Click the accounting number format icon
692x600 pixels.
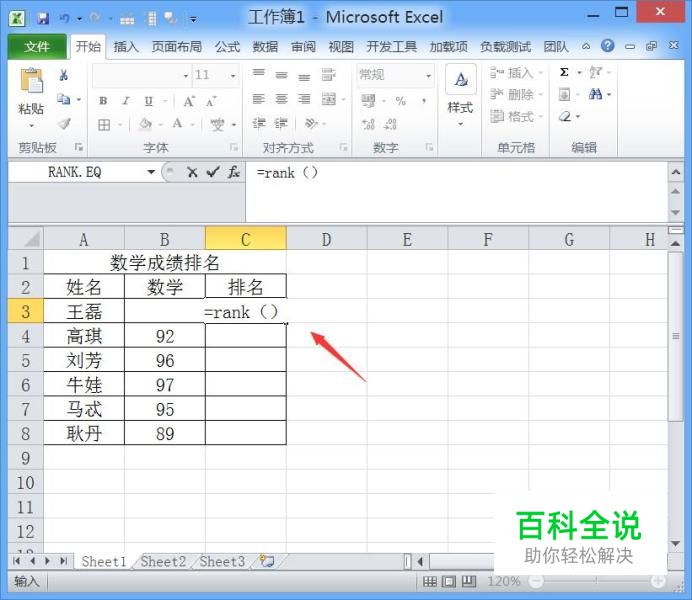368,101
